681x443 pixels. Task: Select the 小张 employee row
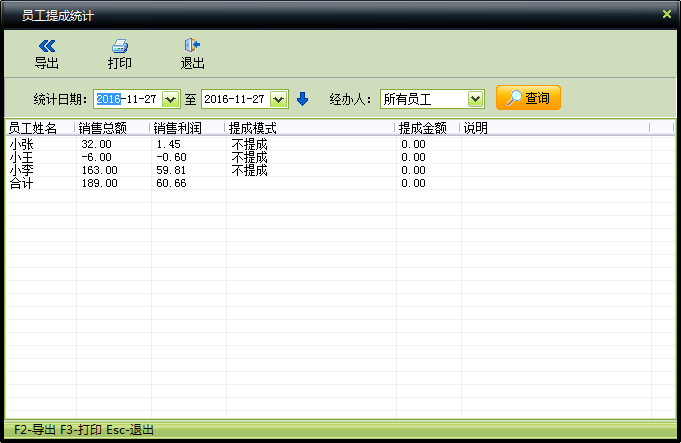pyautogui.click(x=340, y=144)
